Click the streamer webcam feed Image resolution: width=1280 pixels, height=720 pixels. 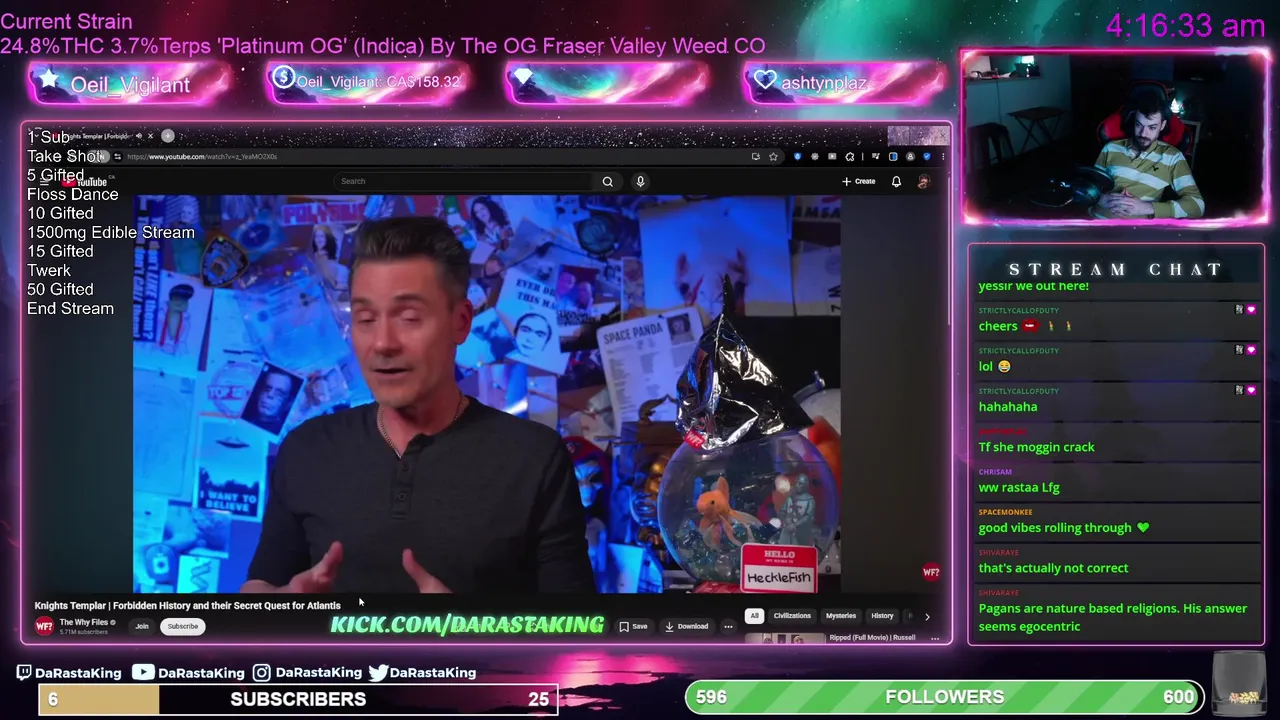1115,137
